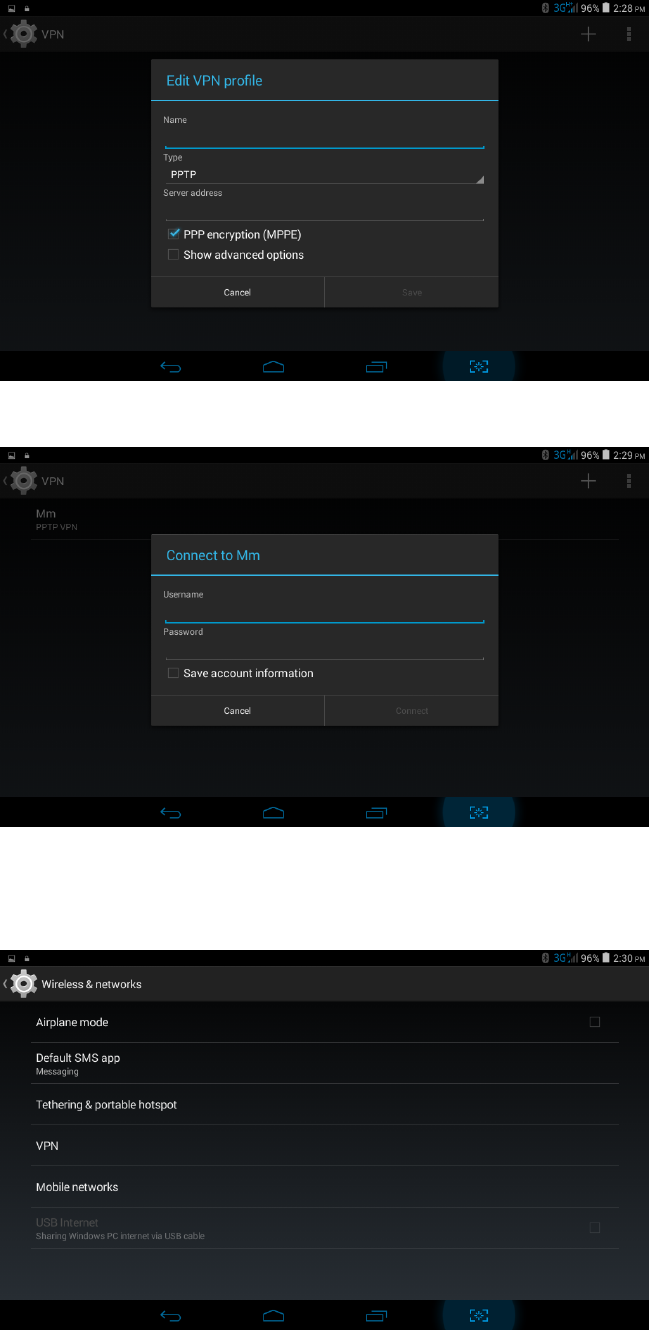Tap back navigation arrow on Wireless & networks screen
The width and height of the screenshot is (649, 1330).
[x=171, y=1316]
